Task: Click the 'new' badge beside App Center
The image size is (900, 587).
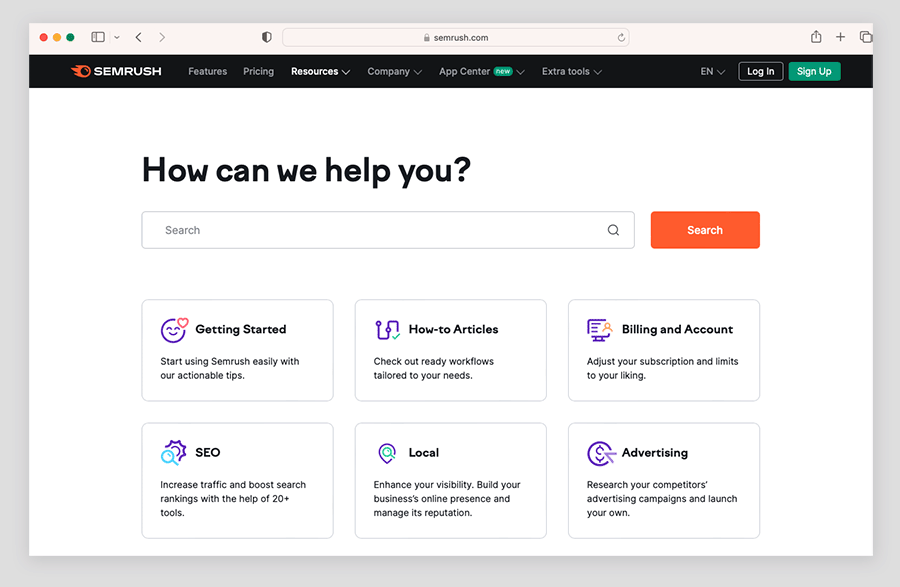Action: coord(503,72)
